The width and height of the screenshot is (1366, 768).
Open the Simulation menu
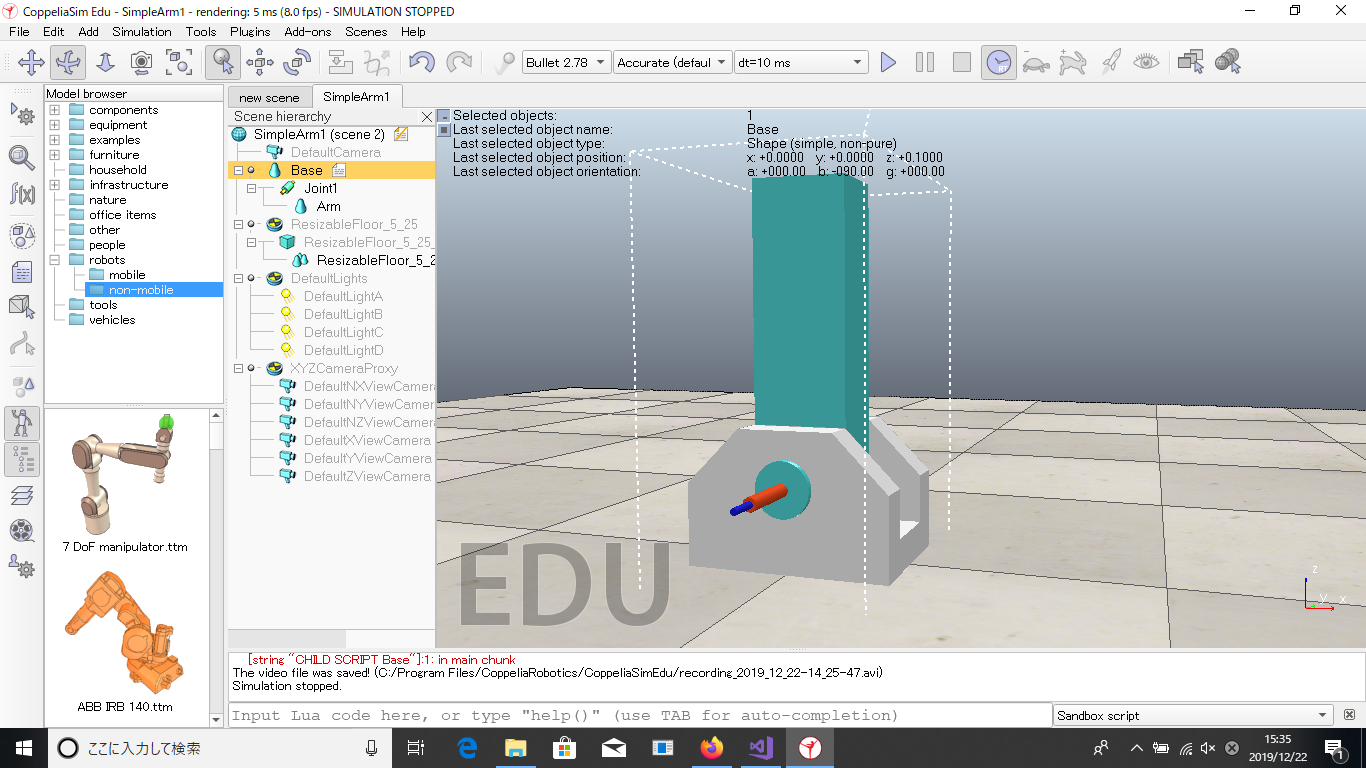pos(142,31)
